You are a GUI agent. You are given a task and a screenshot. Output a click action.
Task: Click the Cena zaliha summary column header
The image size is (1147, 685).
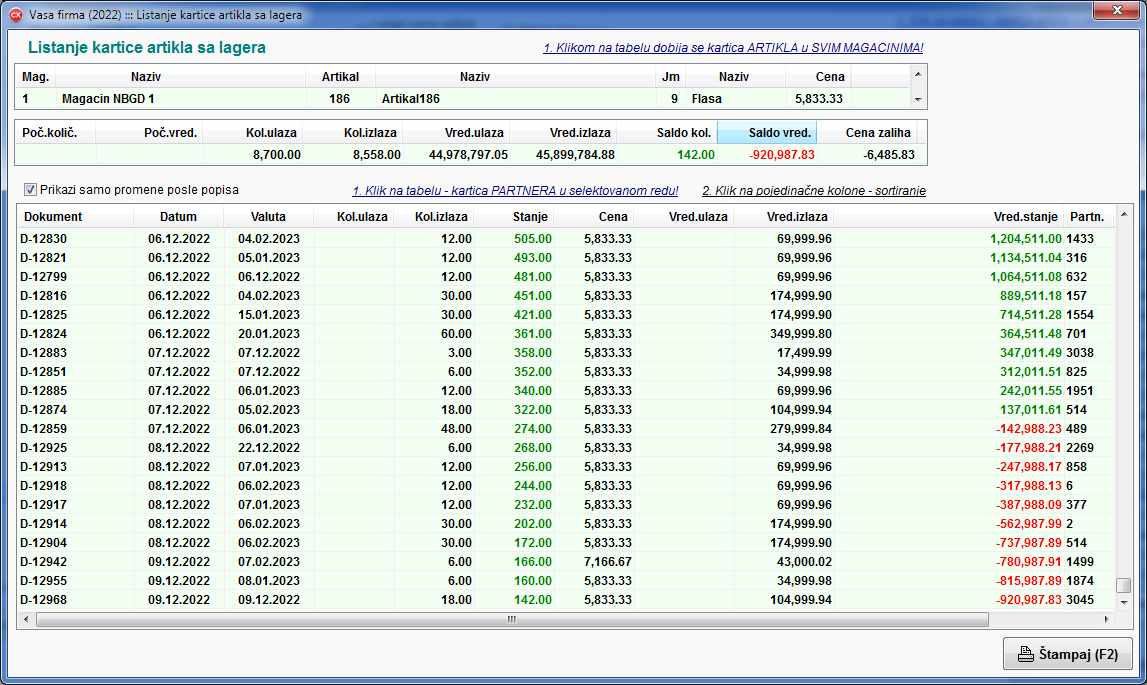tap(867, 132)
